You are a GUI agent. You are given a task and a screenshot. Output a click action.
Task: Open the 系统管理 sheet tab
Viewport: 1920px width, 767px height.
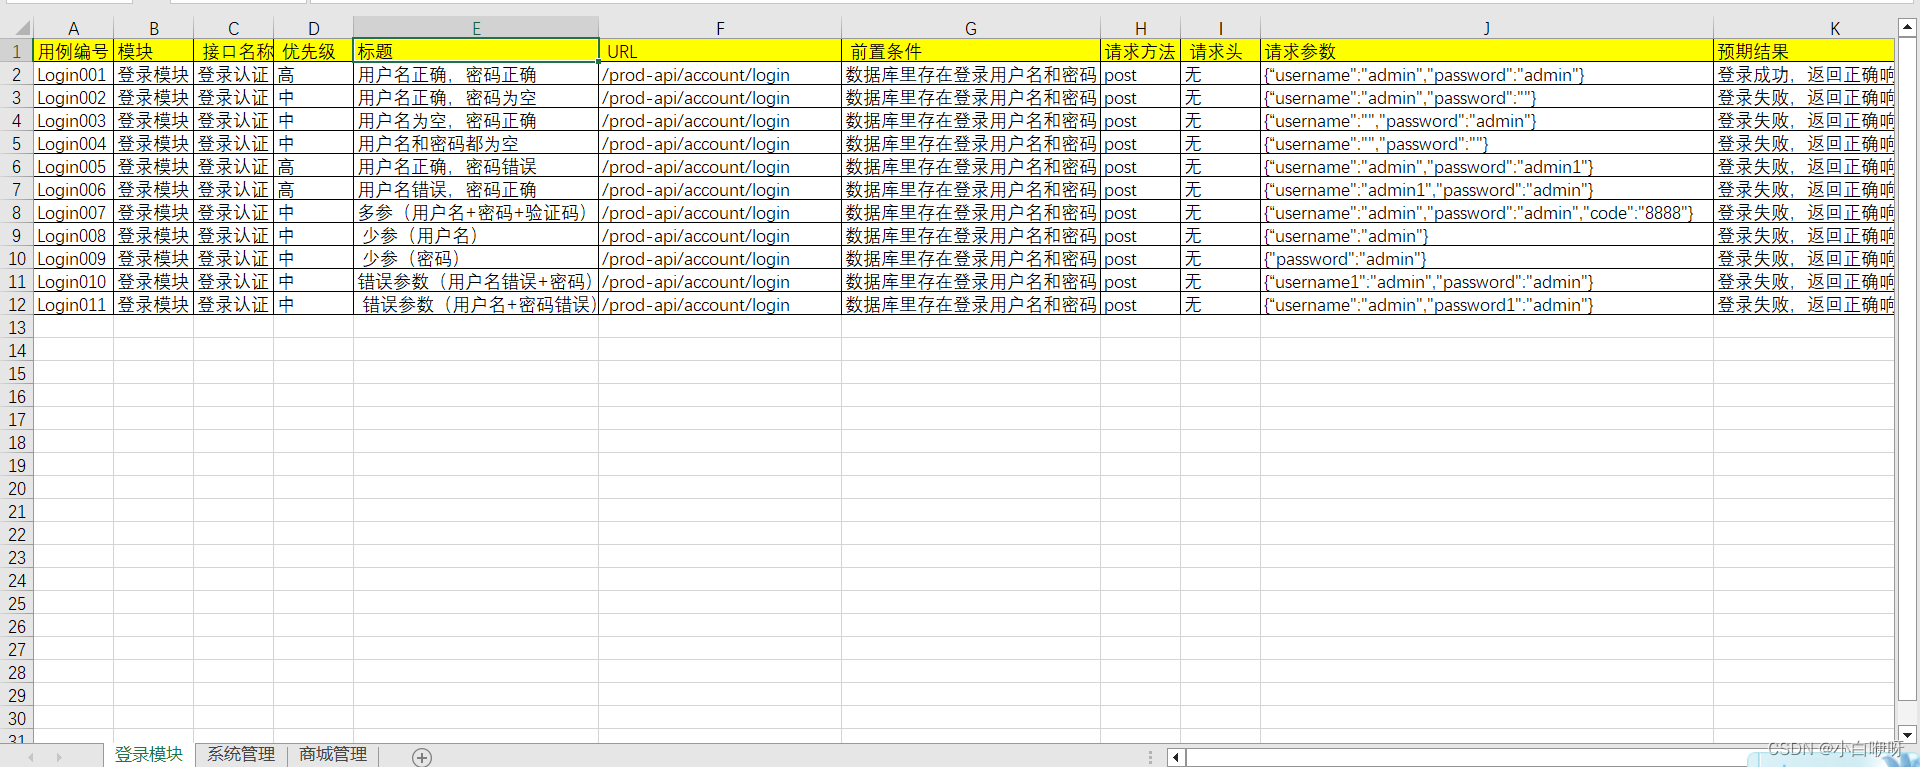[x=241, y=755]
